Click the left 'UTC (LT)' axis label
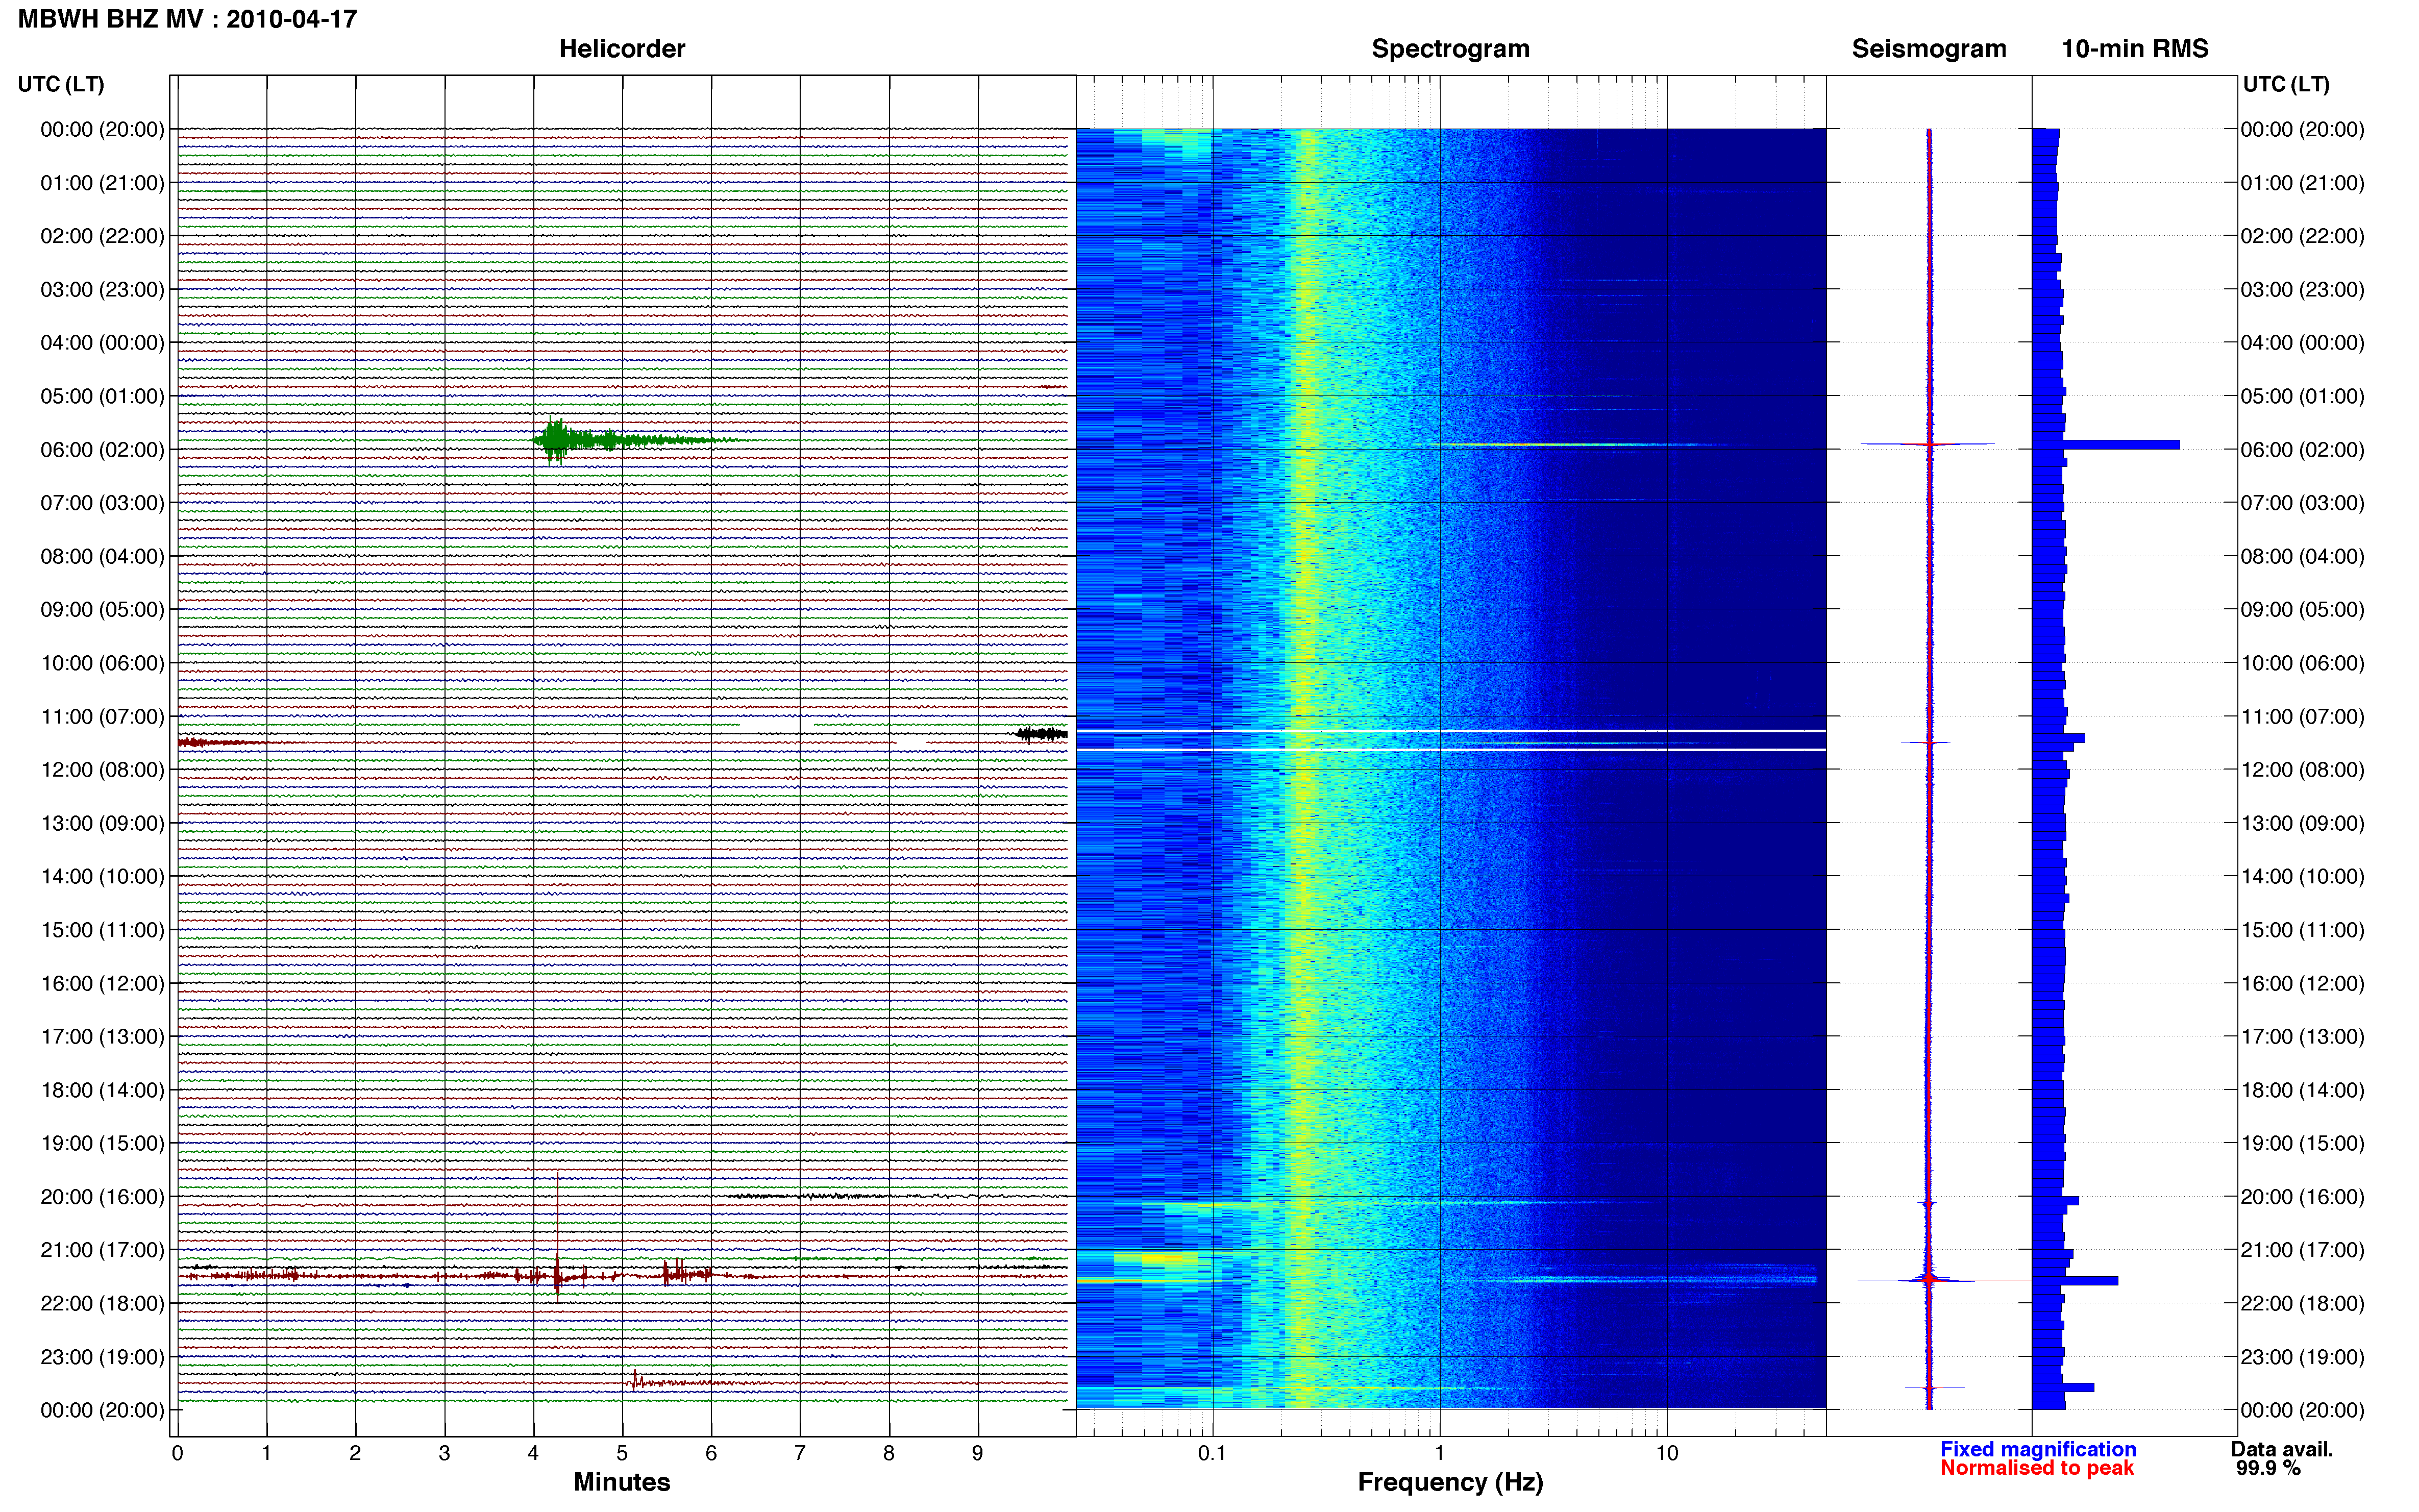This screenshot has height=1512, width=2419. click(61, 84)
